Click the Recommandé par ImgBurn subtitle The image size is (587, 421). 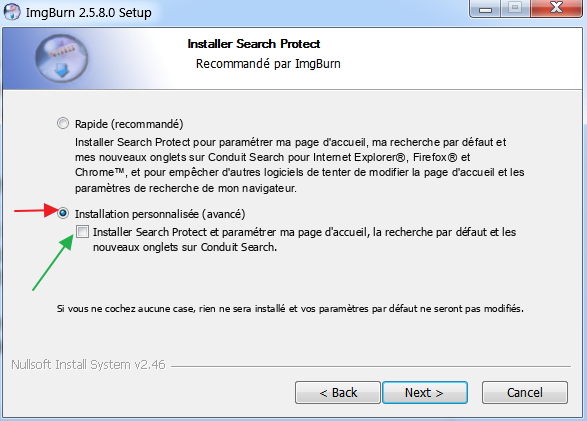pyautogui.click(x=268, y=64)
